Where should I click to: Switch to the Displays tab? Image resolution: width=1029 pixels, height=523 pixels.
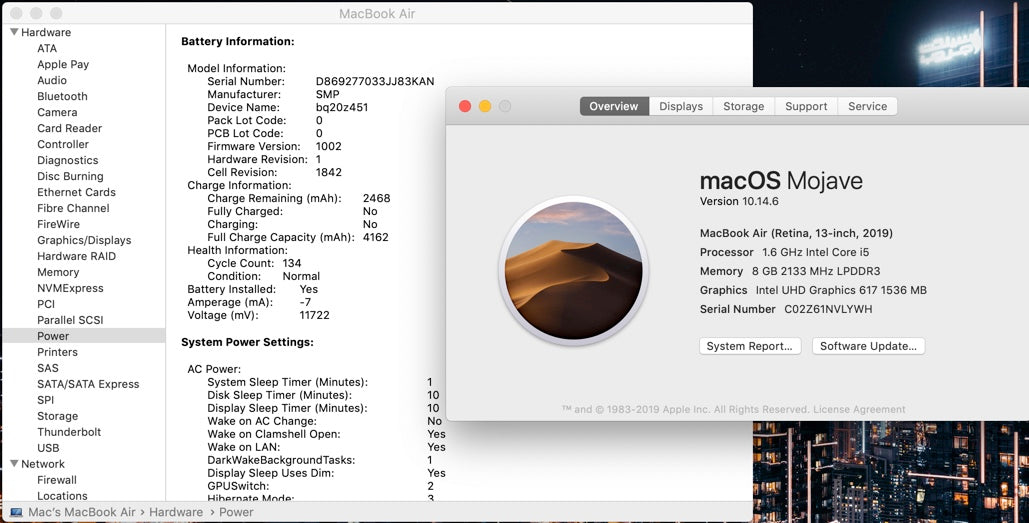click(680, 106)
